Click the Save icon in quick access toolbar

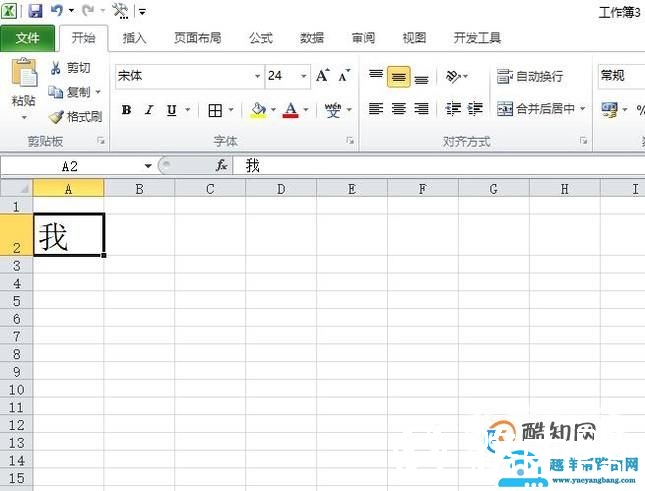tap(35, 11)
